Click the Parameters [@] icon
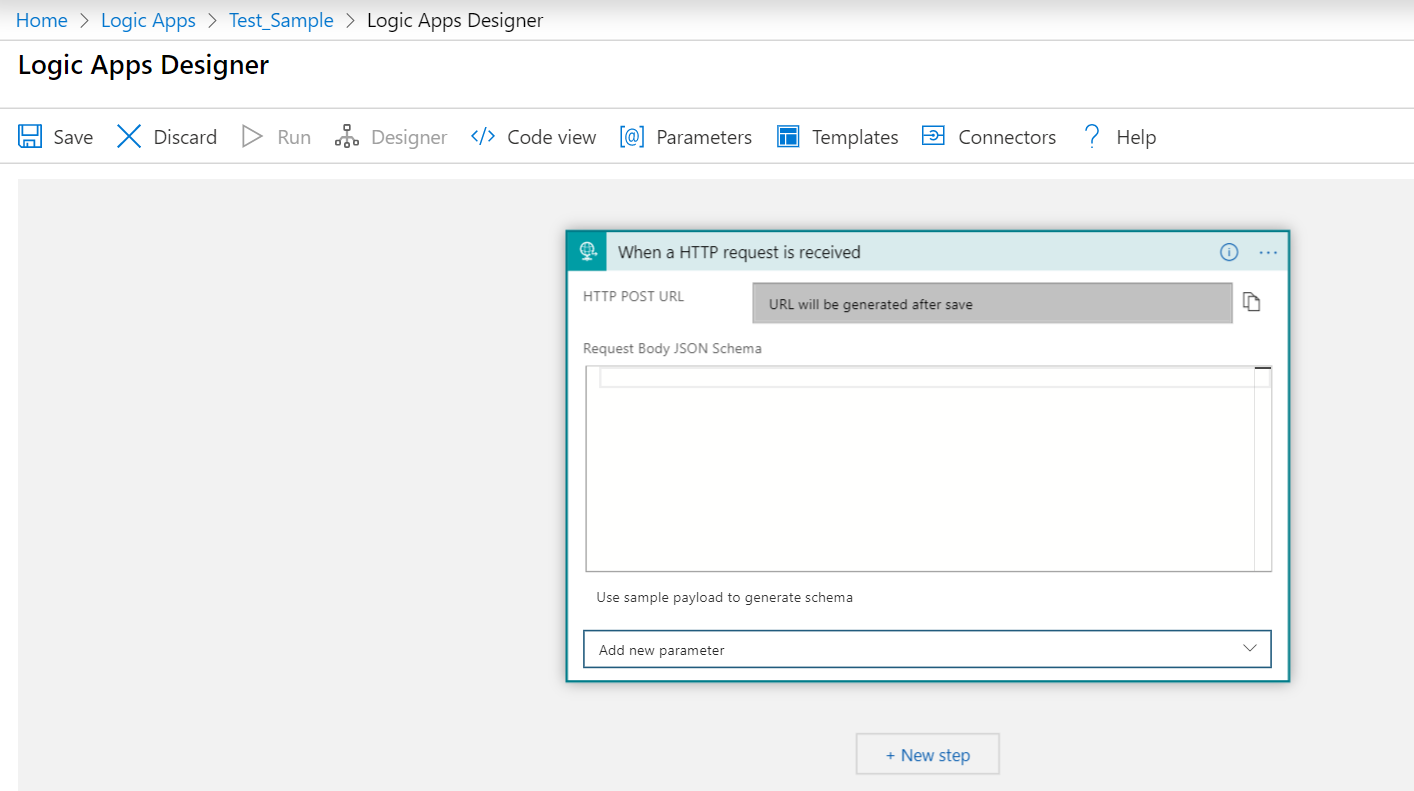This screenshot has height=791, width=1414. (632, 137)
